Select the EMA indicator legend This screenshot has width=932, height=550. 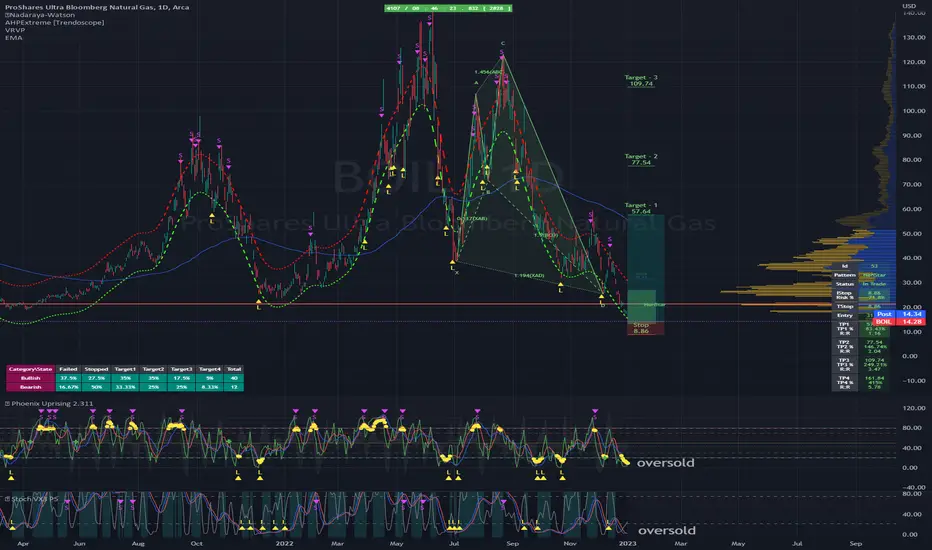(14, 37)
